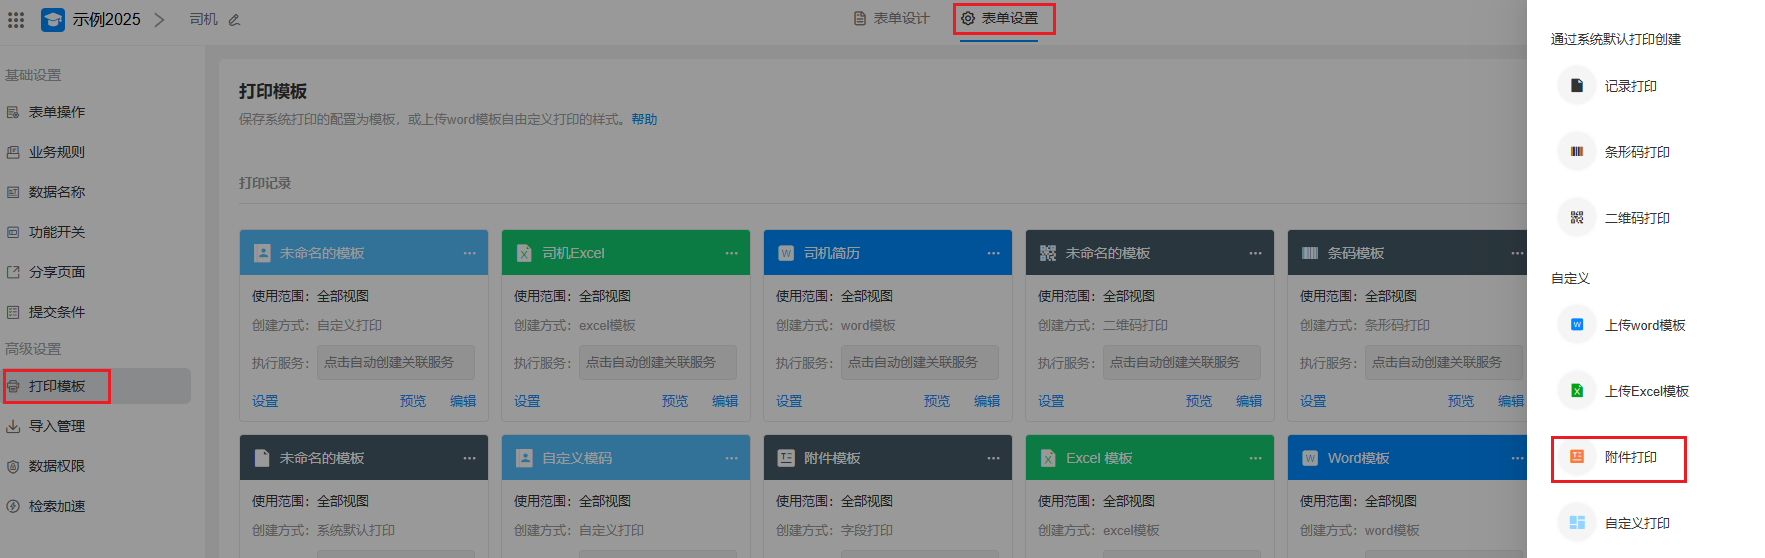Choose the 条形码打印 barcode icon
Screen dimensions: 1765x558
pyautogui.click(x=1576, y=152)
